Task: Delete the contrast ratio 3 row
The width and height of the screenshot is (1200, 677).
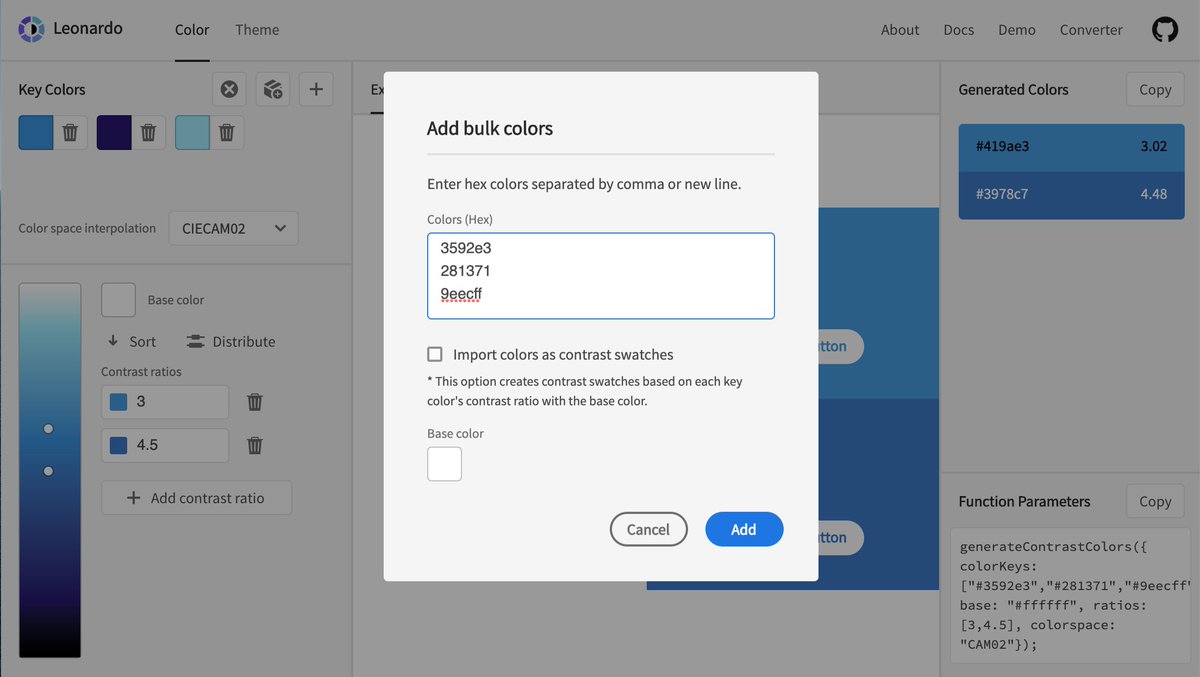Action: point(255,402)
